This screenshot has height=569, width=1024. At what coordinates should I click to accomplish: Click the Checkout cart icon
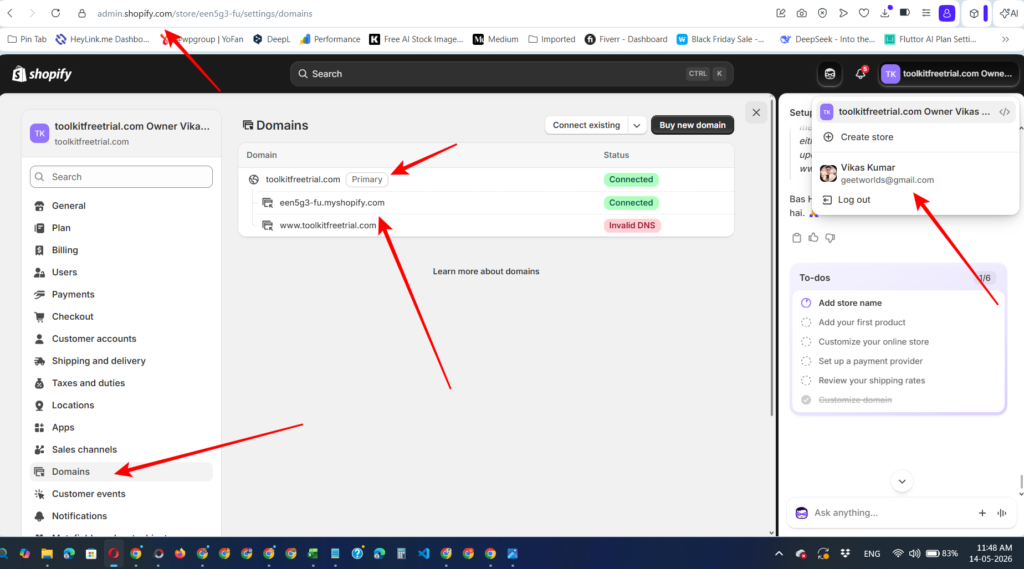point(39,317)
